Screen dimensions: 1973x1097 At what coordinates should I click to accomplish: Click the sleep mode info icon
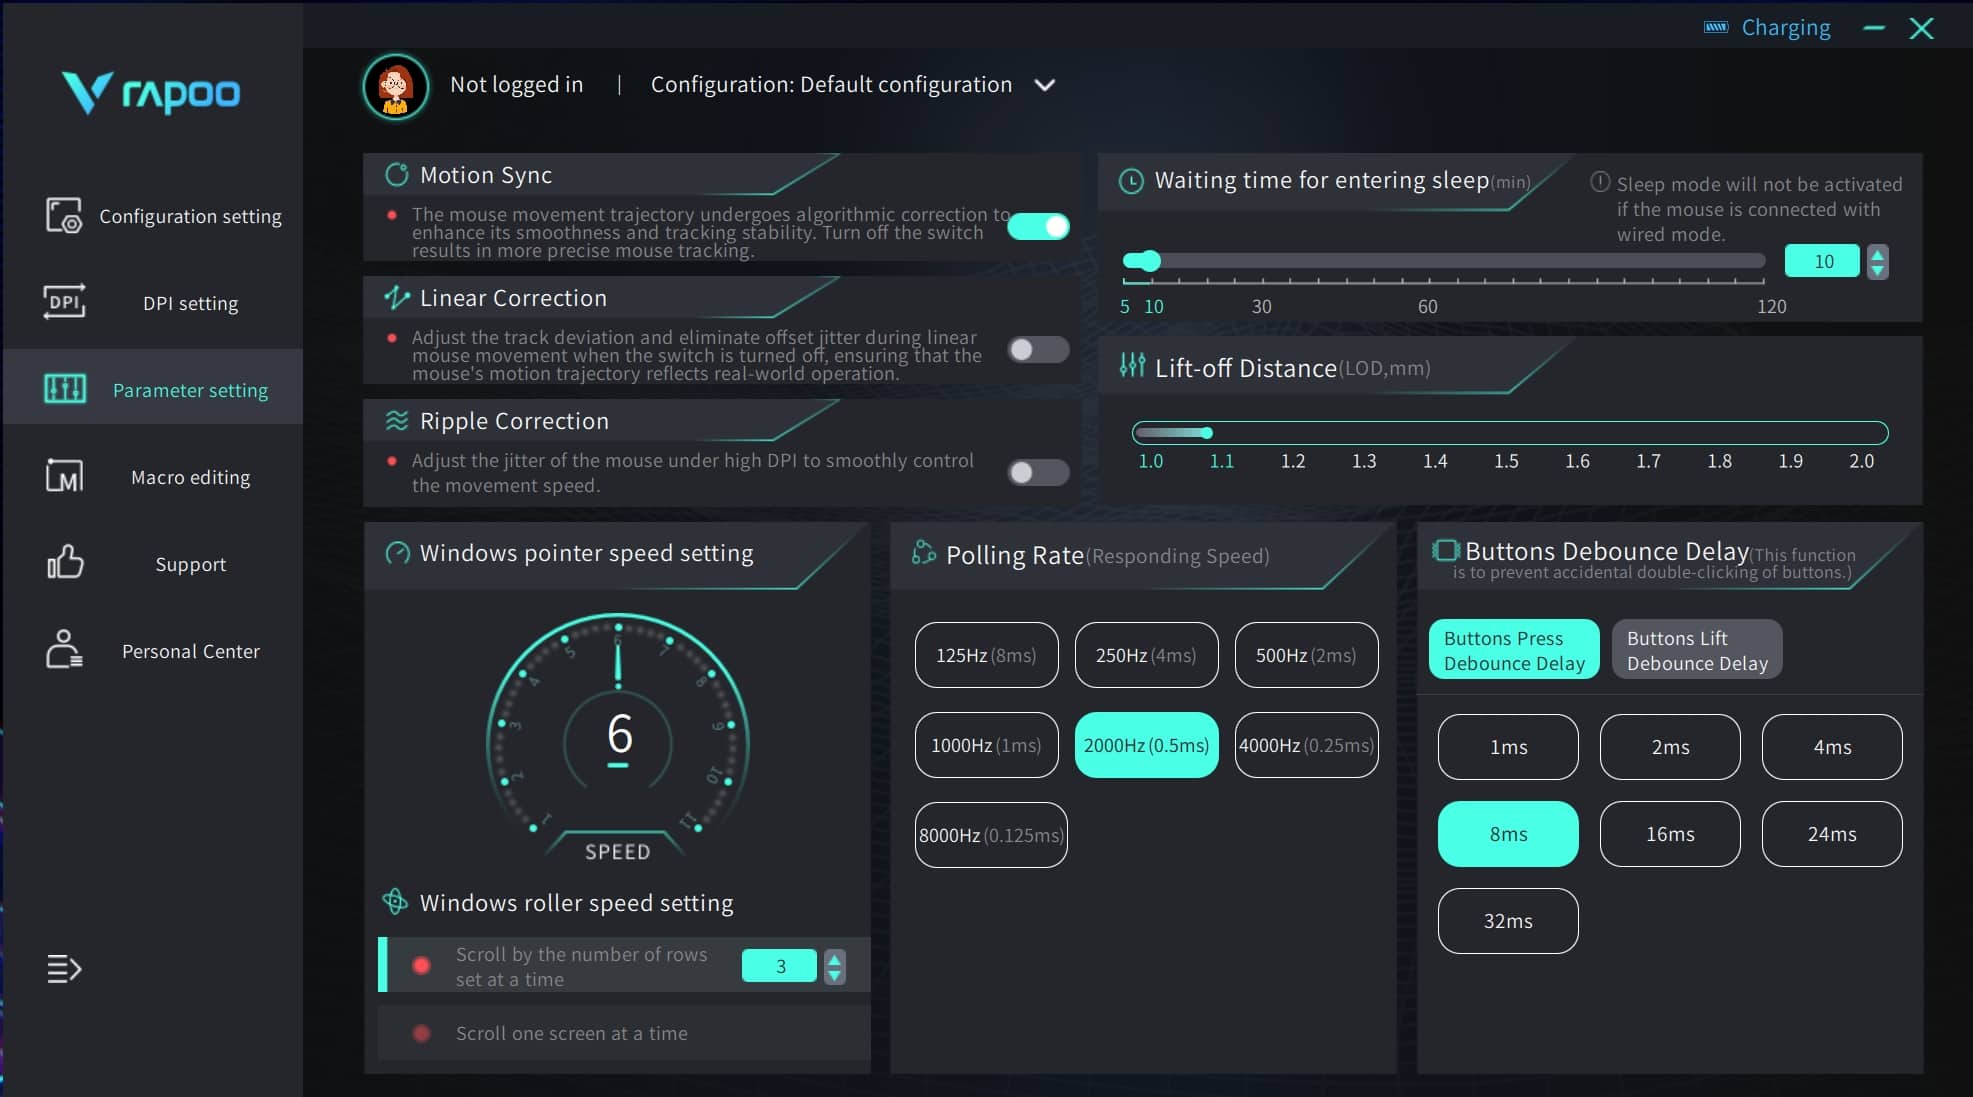click(1600, 182)
